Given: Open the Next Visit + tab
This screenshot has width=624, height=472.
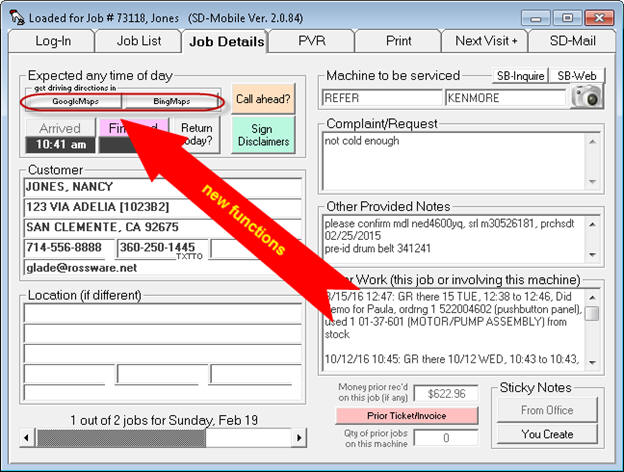Looking at the screenshot, I should [487, 41].
